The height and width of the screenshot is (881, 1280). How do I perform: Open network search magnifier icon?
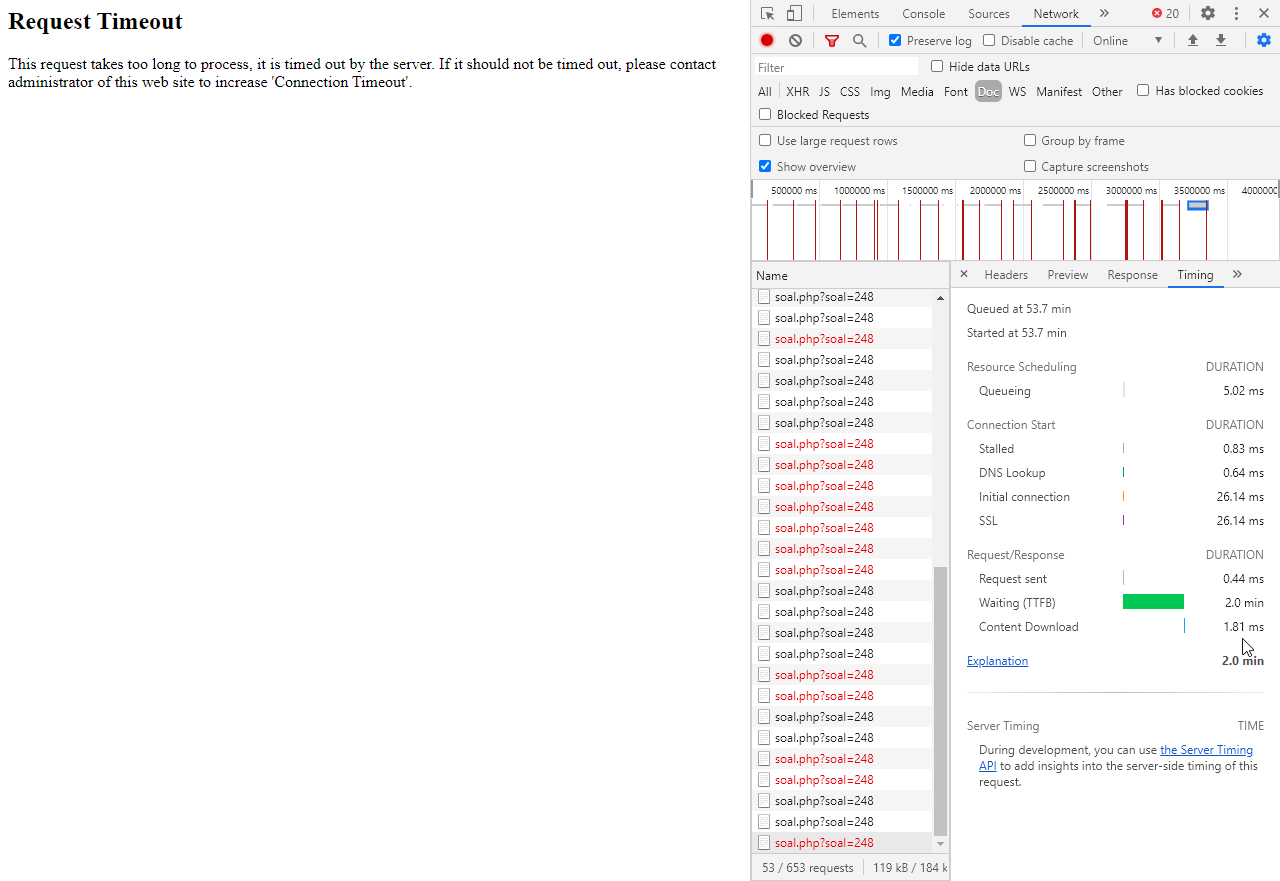[x=859, y=41]
